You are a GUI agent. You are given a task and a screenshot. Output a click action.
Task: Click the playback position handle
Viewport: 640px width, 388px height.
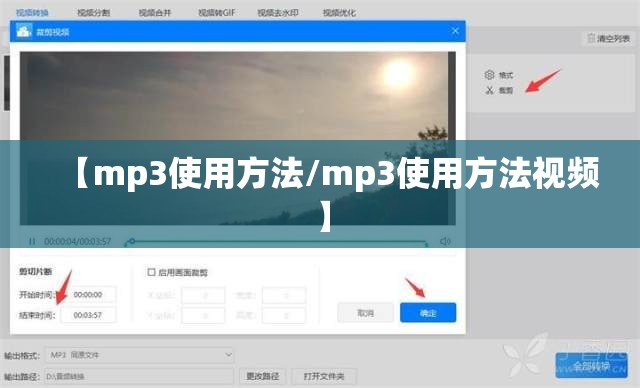(132, 242)
